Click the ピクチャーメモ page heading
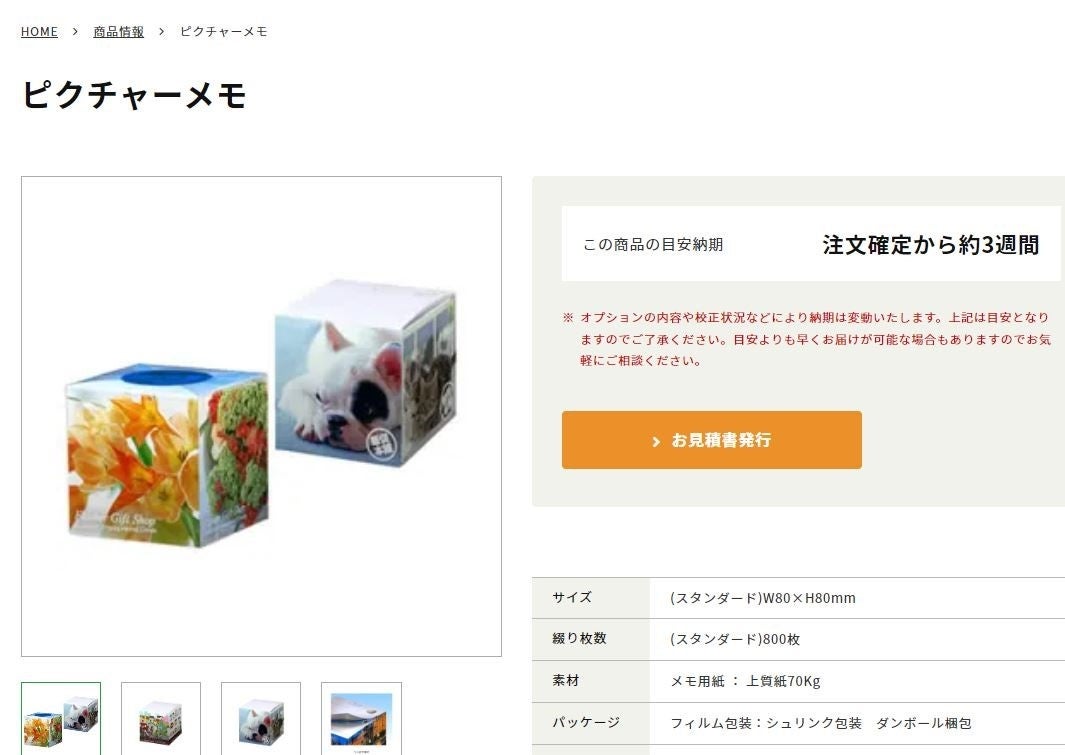 pyautogui.click(x=134, y=94)
